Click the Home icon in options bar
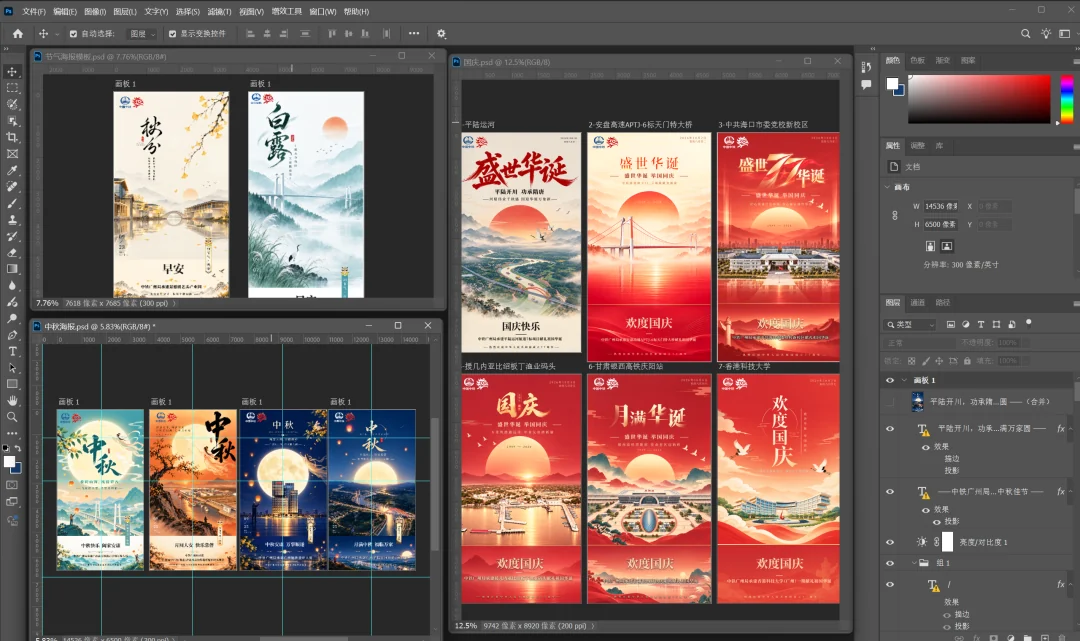The width and height of the screenshot is (1080, 641). [18, 33]
